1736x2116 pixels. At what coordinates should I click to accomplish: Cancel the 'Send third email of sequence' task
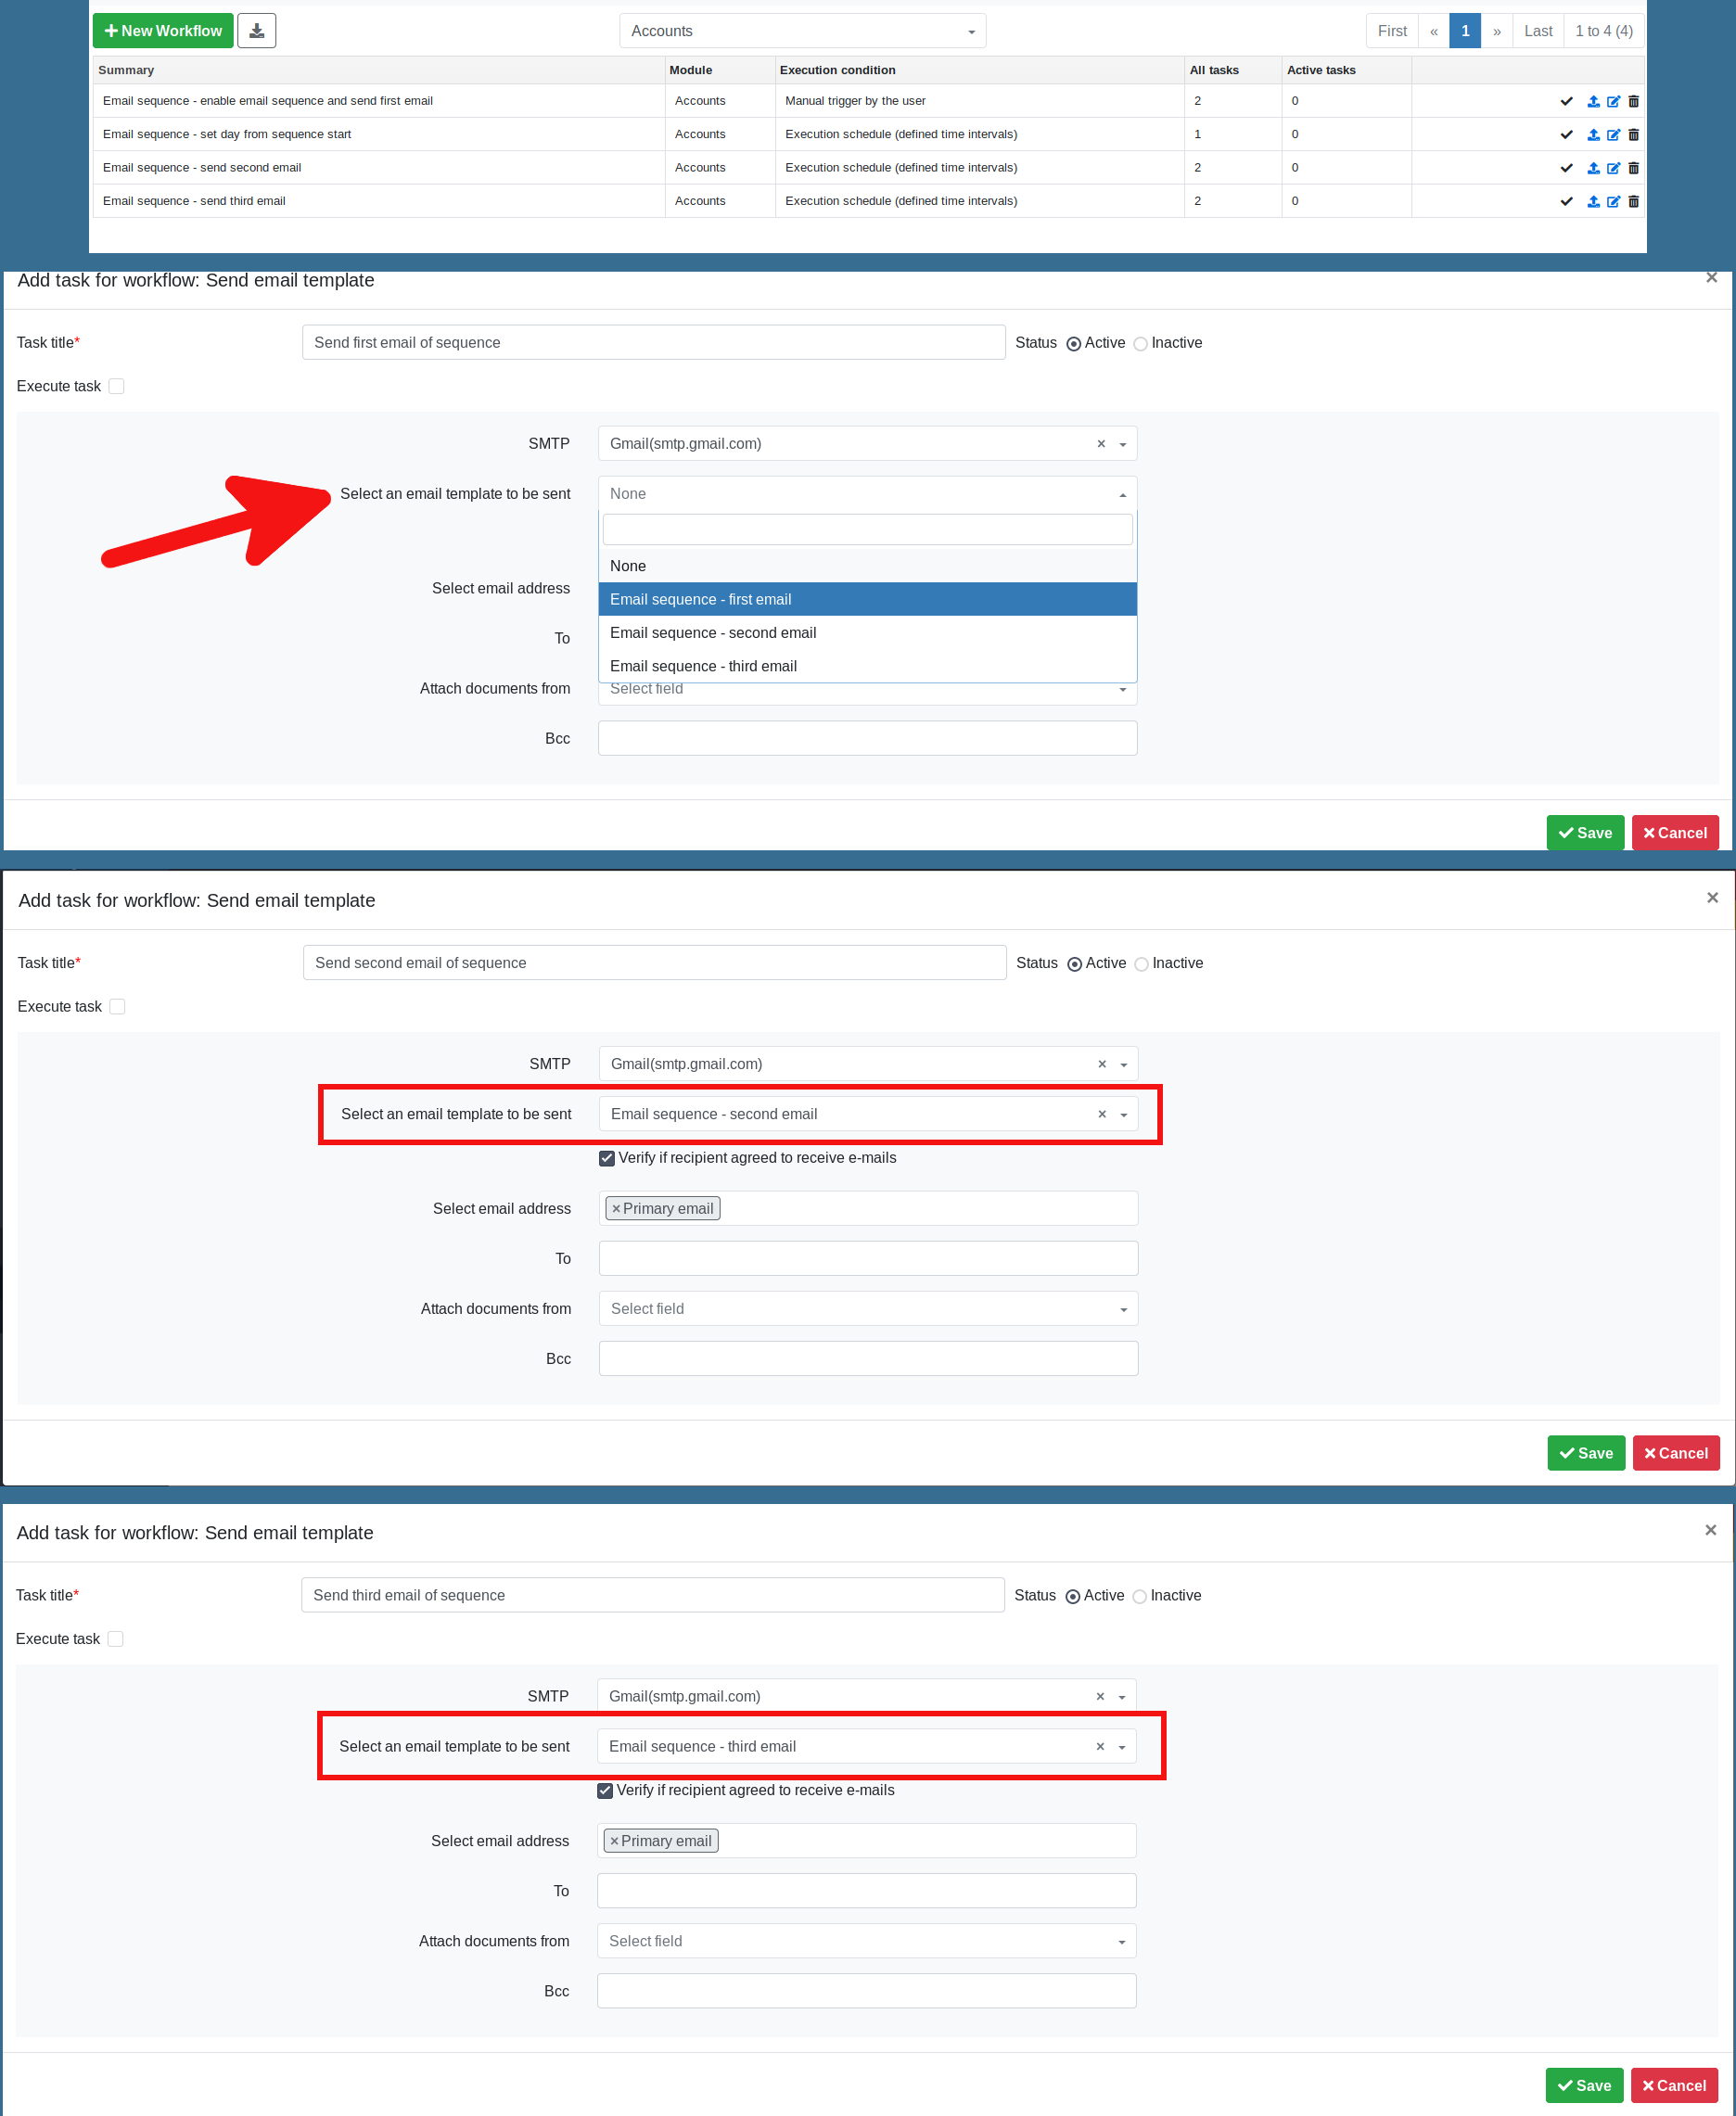click(x=1673, y=2085)
